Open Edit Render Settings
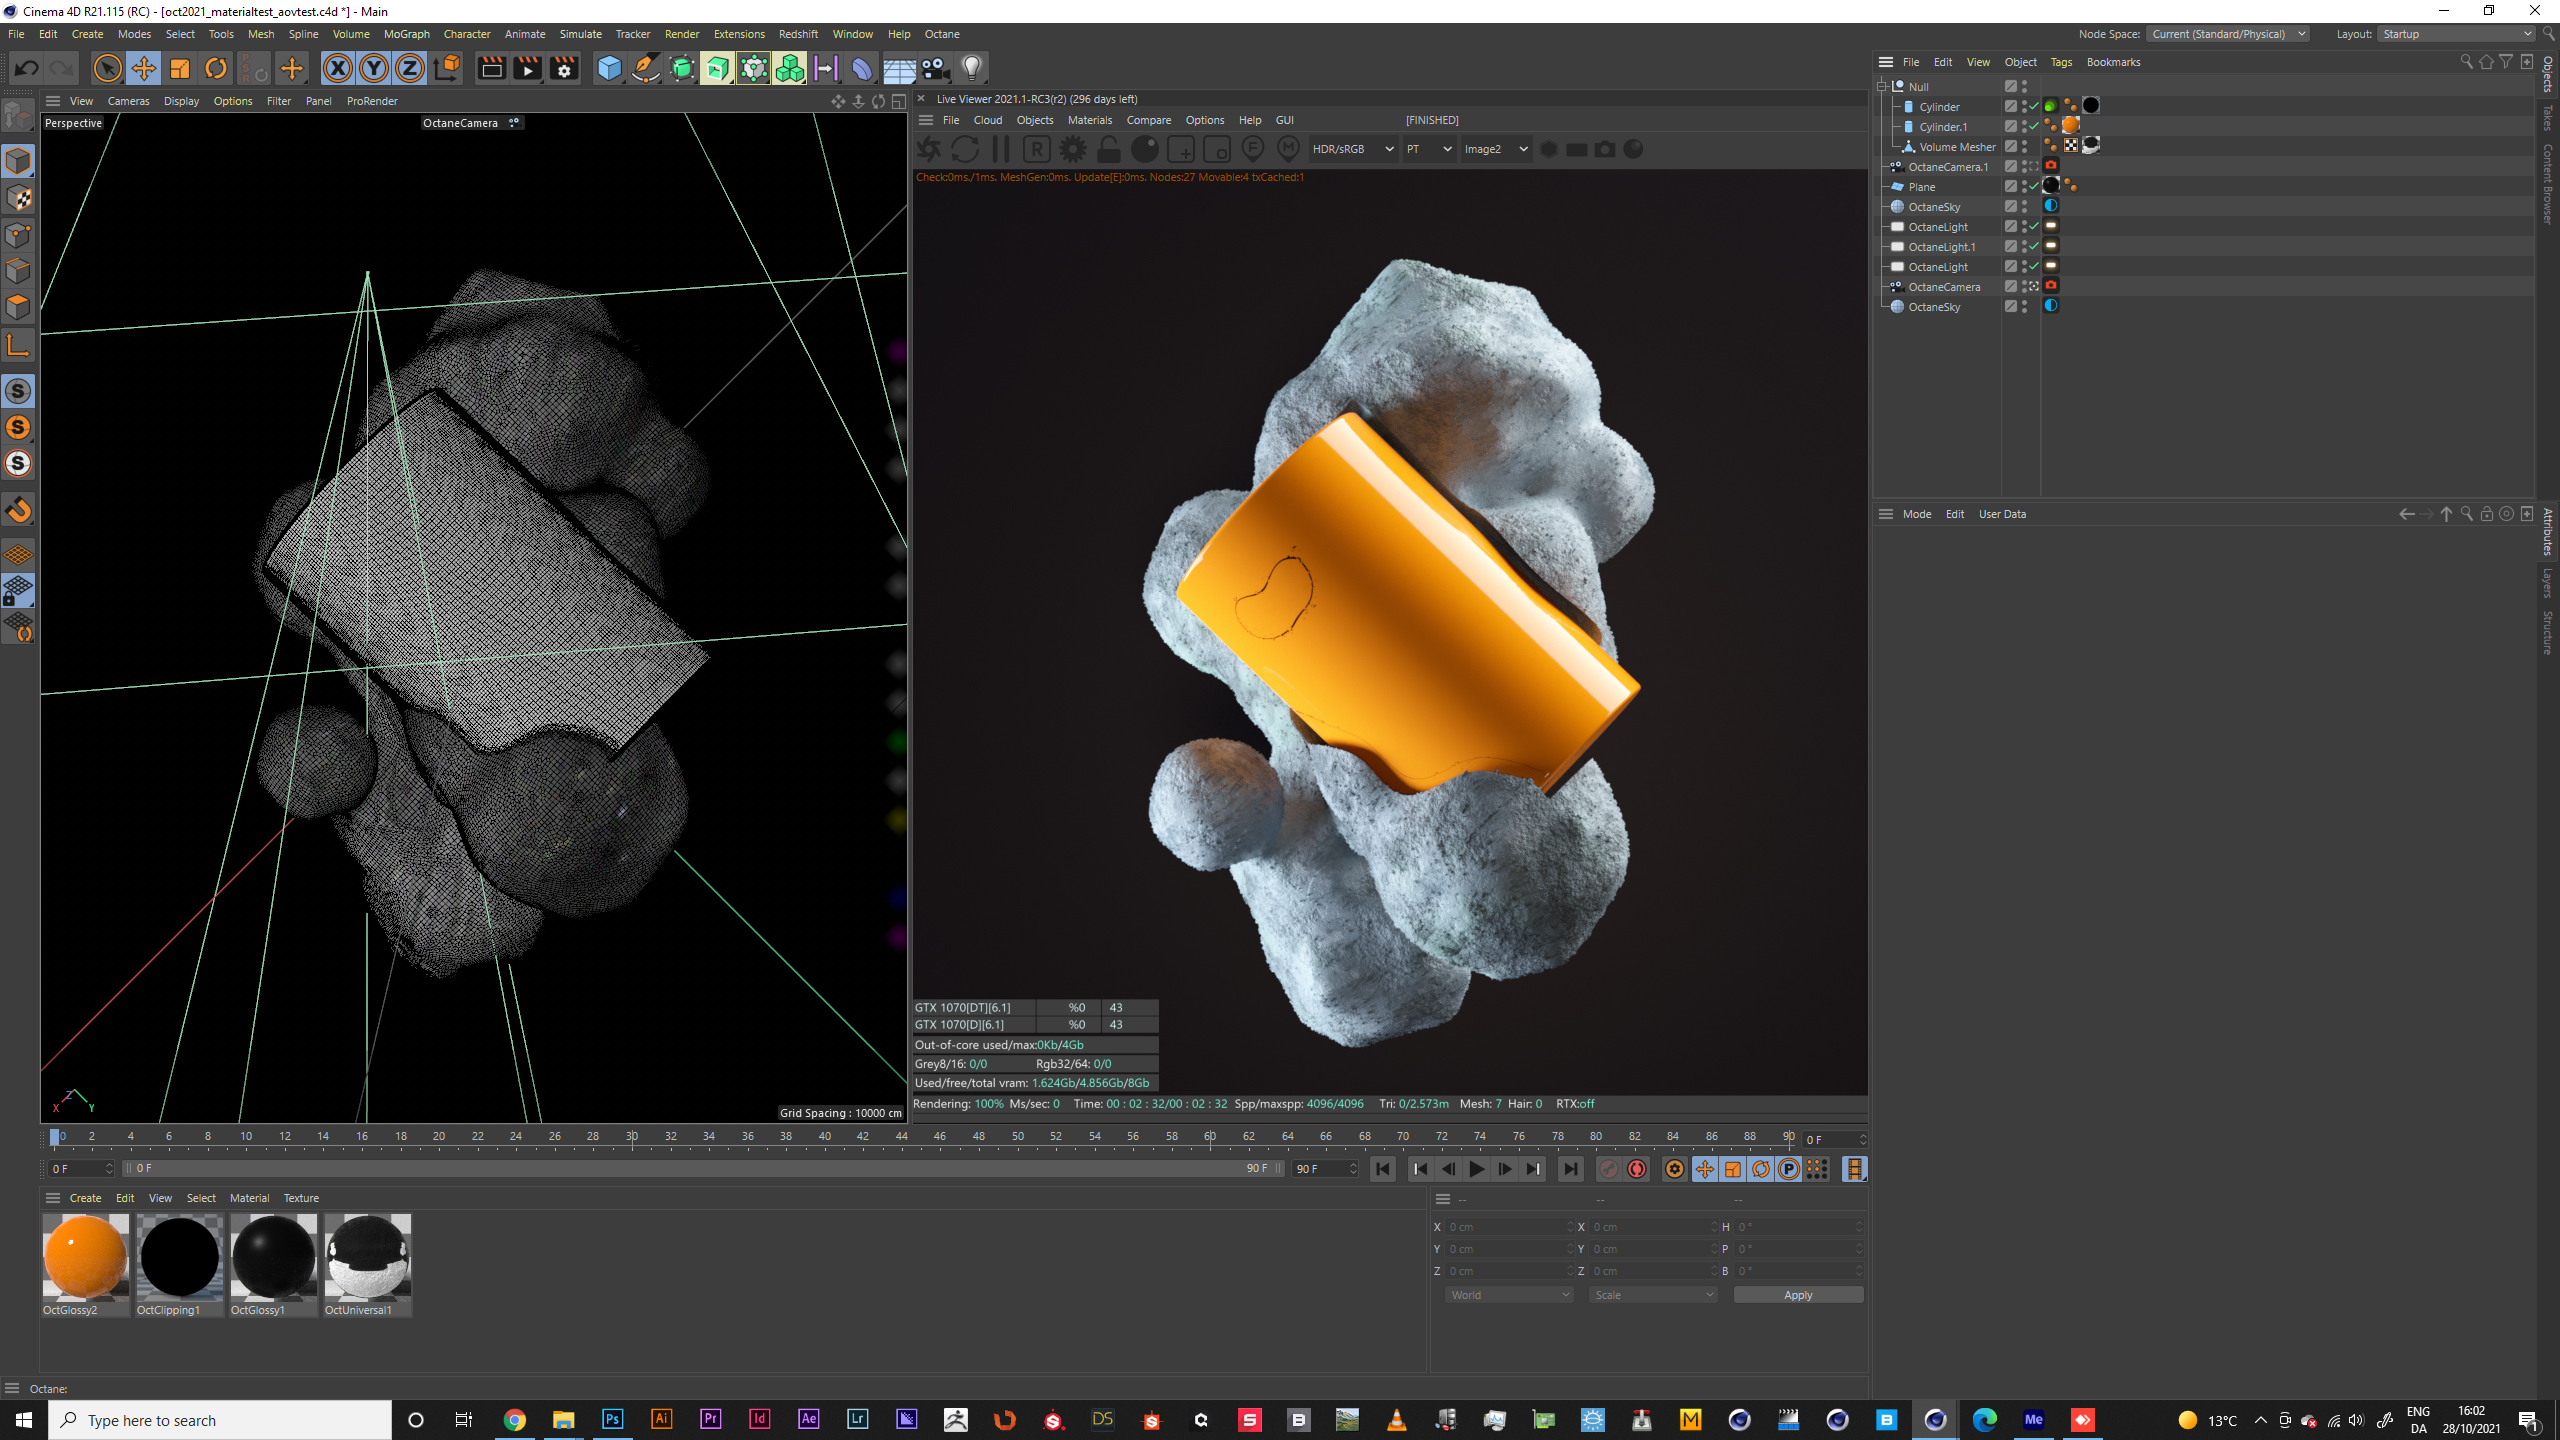This screenshot has width=2560, height=1440. (564, 68)
